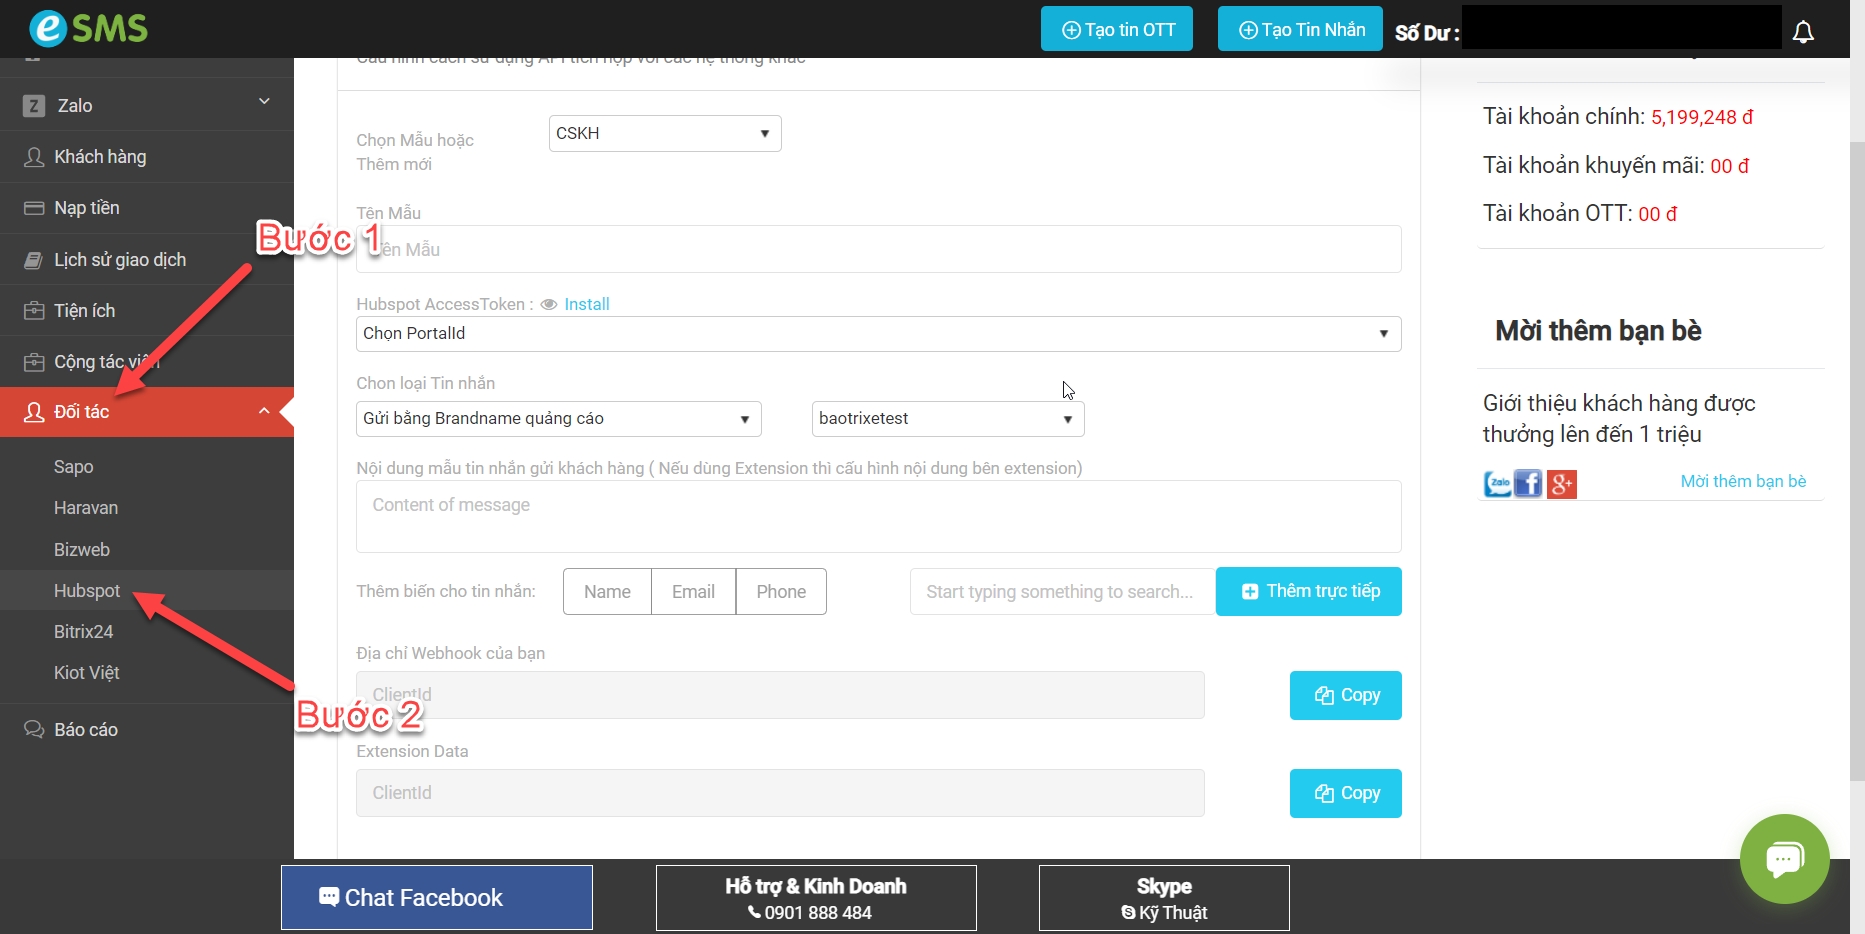This screenshot has height=934, width=1865.
Task: Click the eSMS logo
Action: [88, 28]
